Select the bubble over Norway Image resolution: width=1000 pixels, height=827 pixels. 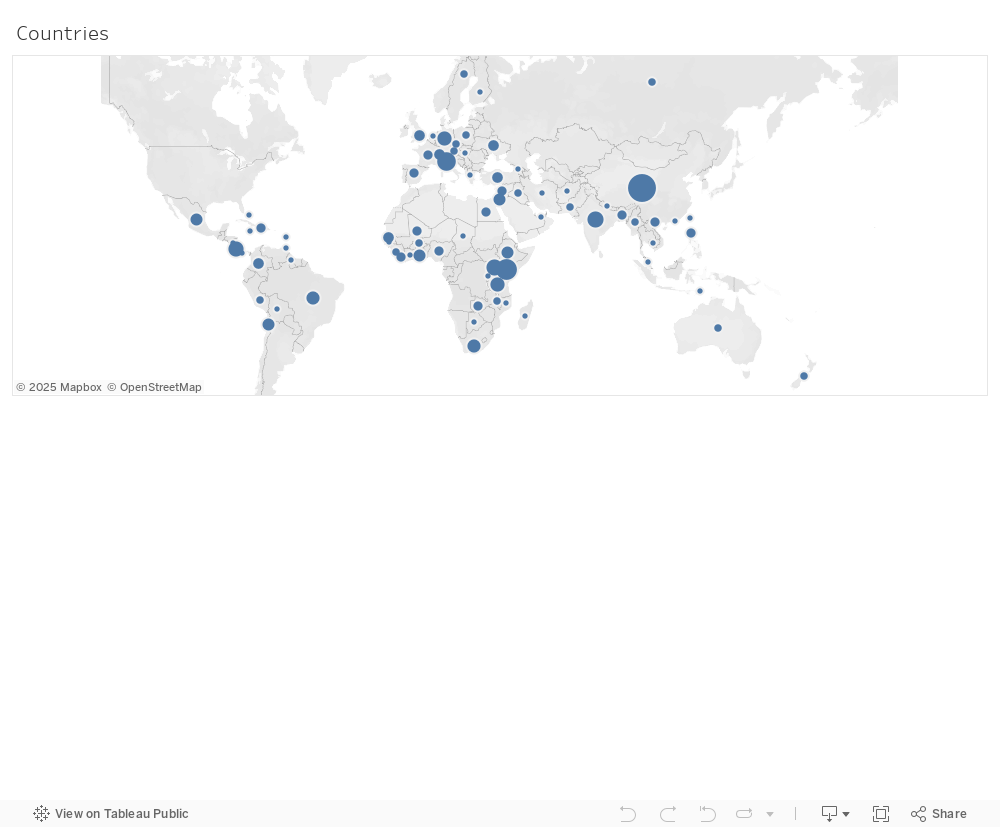coord(464,74)
